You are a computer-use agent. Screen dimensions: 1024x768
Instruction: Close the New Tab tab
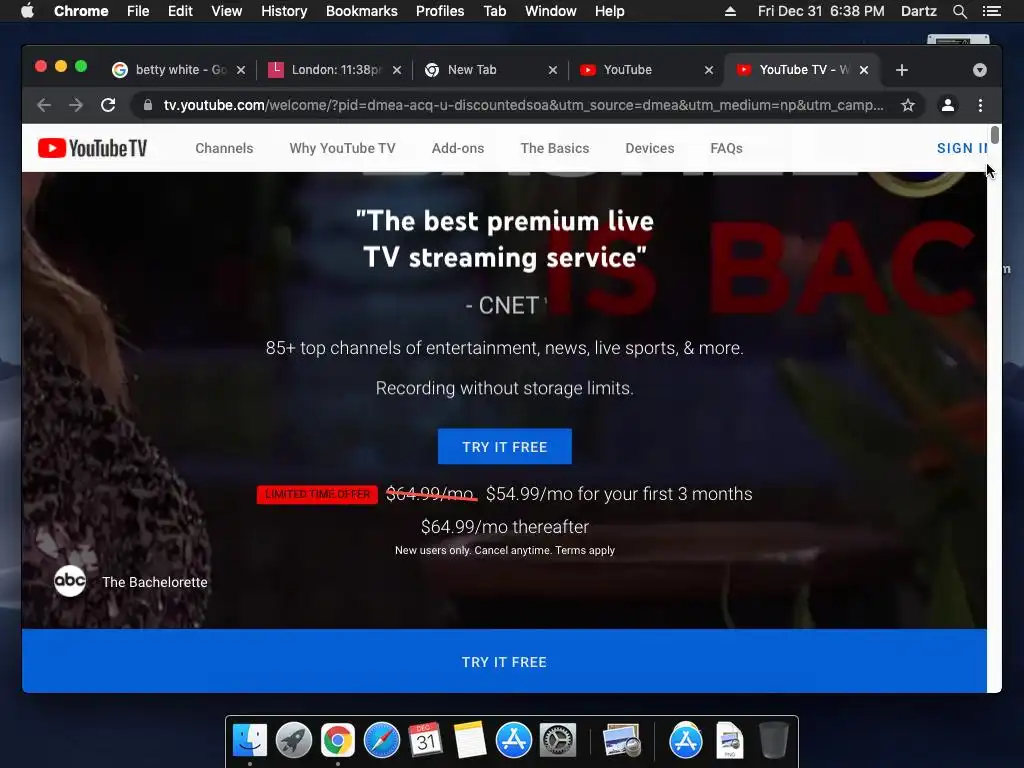click(553, 70)
